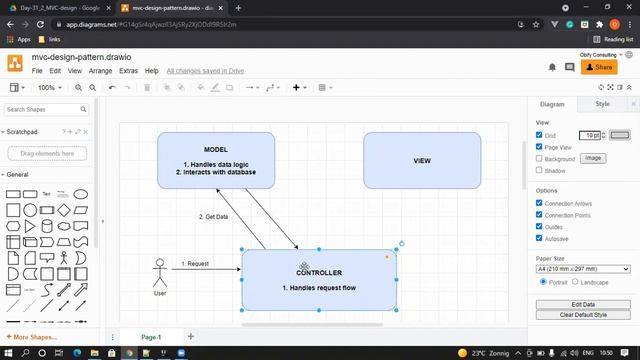Click Clear Default Style button

[x=583, y=315]
